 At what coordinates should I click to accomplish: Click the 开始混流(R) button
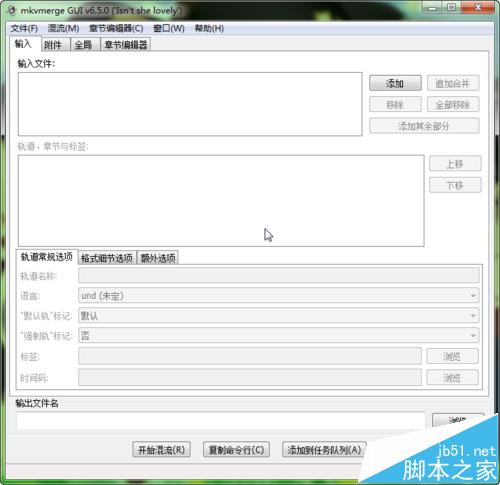[162, 450]
